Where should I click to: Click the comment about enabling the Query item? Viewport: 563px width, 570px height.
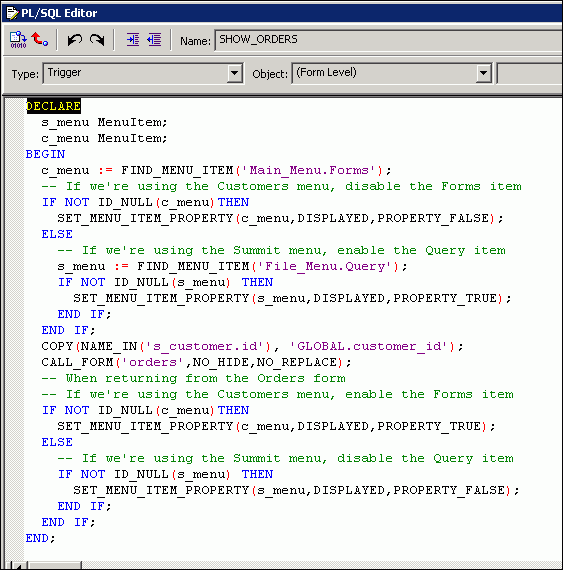[282, 250]
